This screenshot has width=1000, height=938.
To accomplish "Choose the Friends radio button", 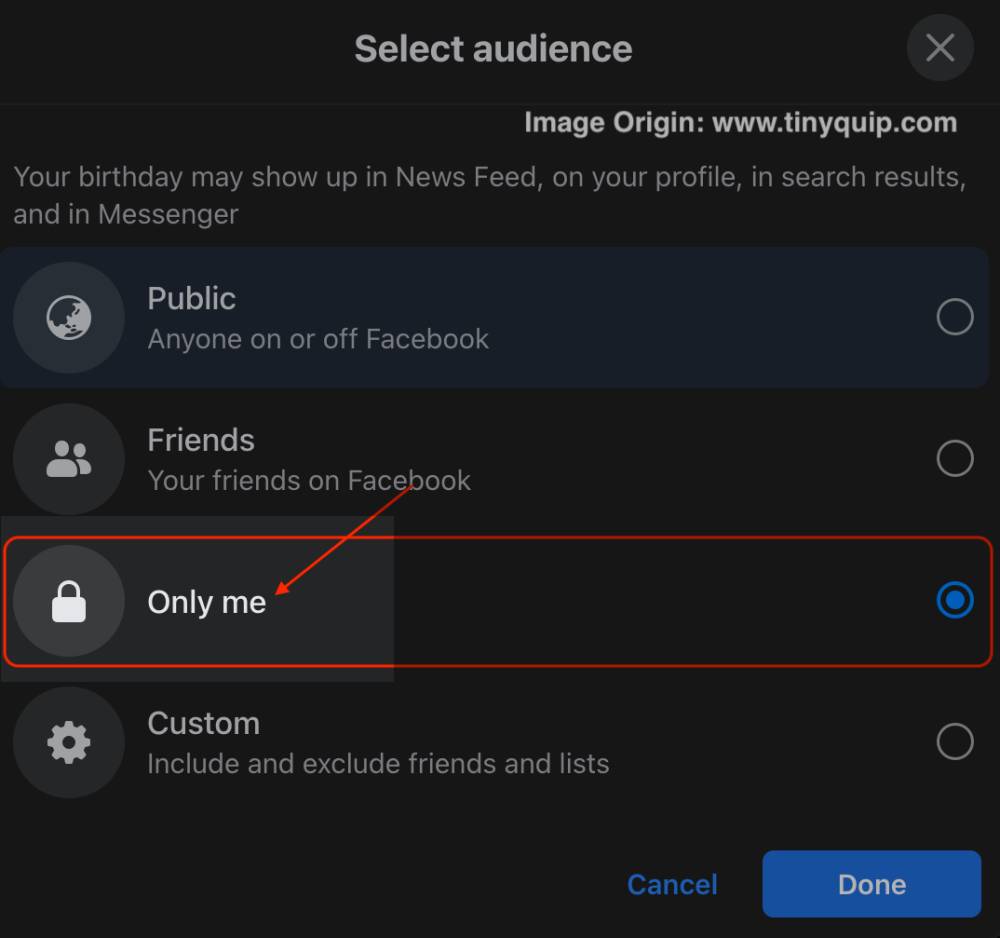I will tap(955, 459).
